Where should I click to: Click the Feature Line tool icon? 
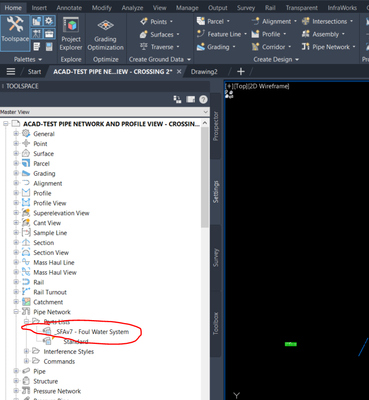click(201, 34)
